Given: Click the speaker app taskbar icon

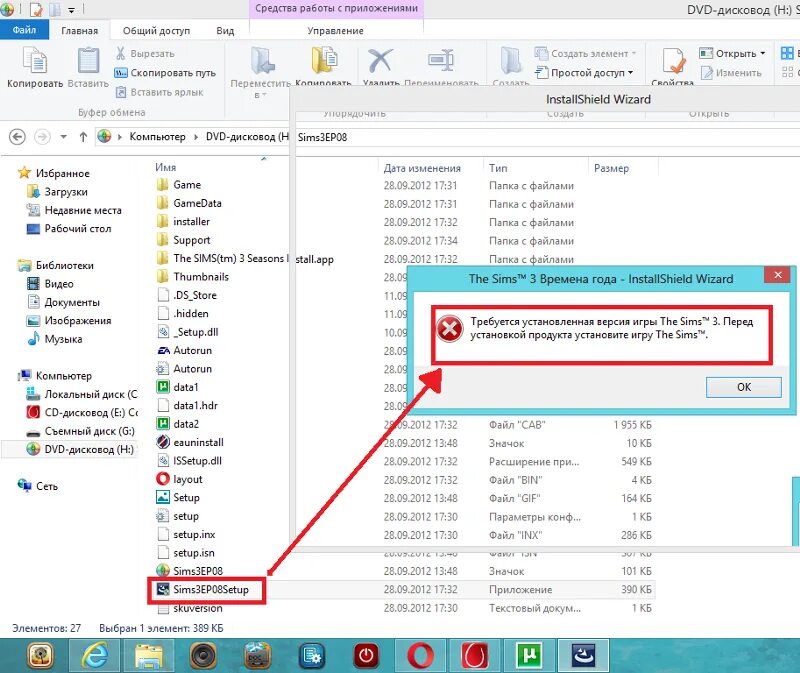Looking at the screenshot, I should pos(203,655).
